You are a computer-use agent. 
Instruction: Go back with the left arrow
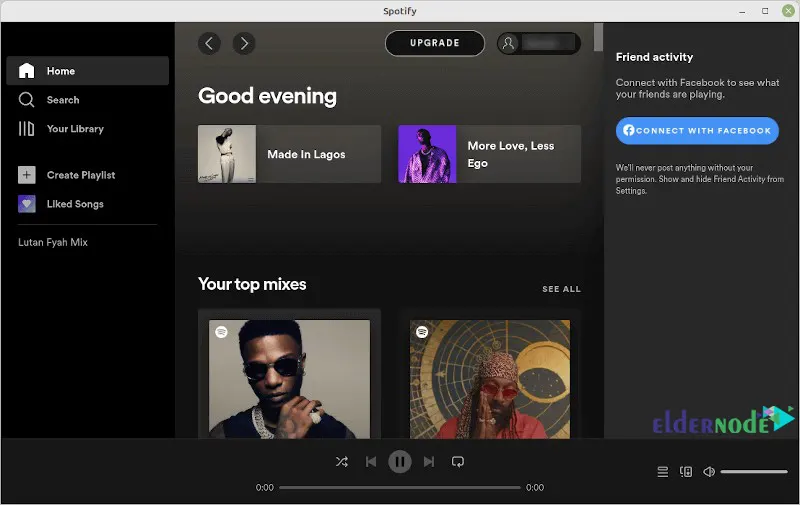[x=209, y=43]
